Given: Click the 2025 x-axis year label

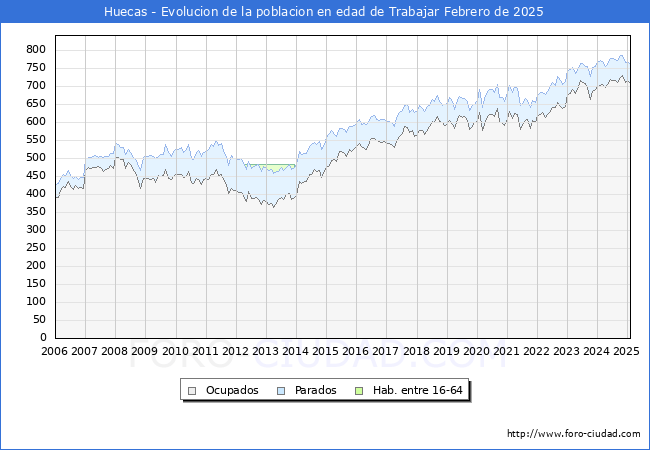Looking at the screenshot, I should [x=626, y=351].
